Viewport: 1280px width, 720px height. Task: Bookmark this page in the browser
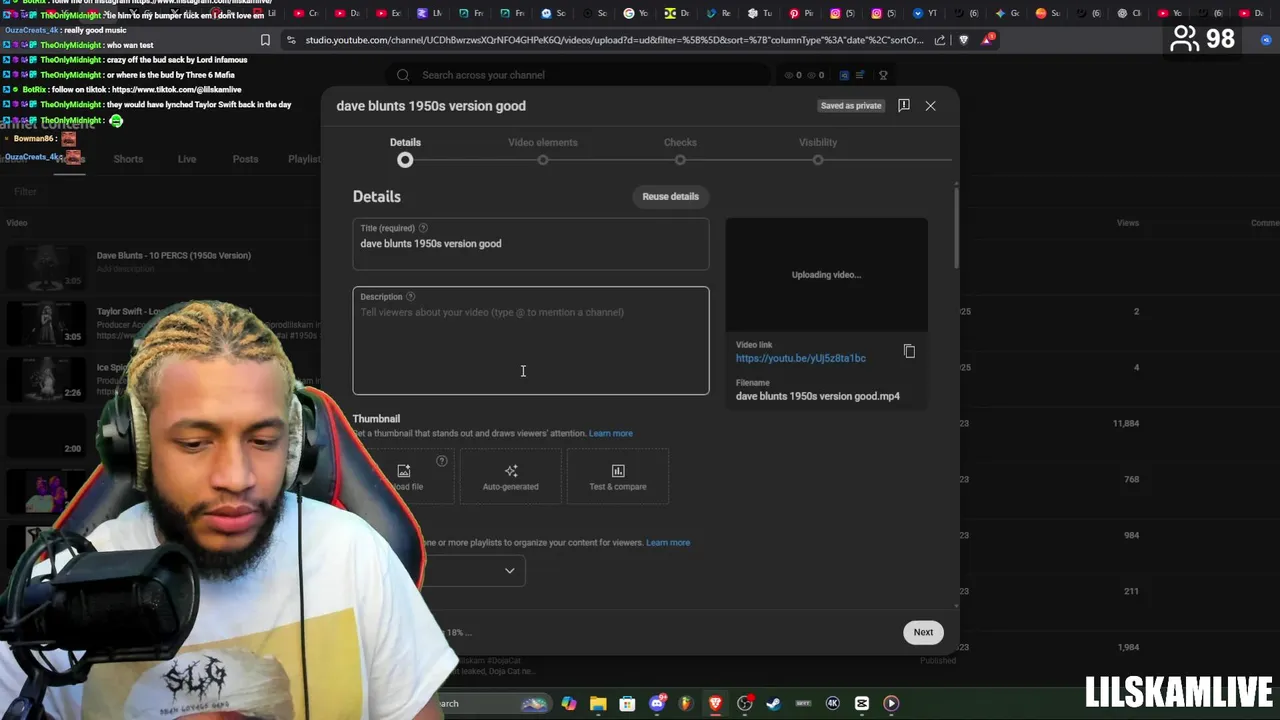[265, 40]
